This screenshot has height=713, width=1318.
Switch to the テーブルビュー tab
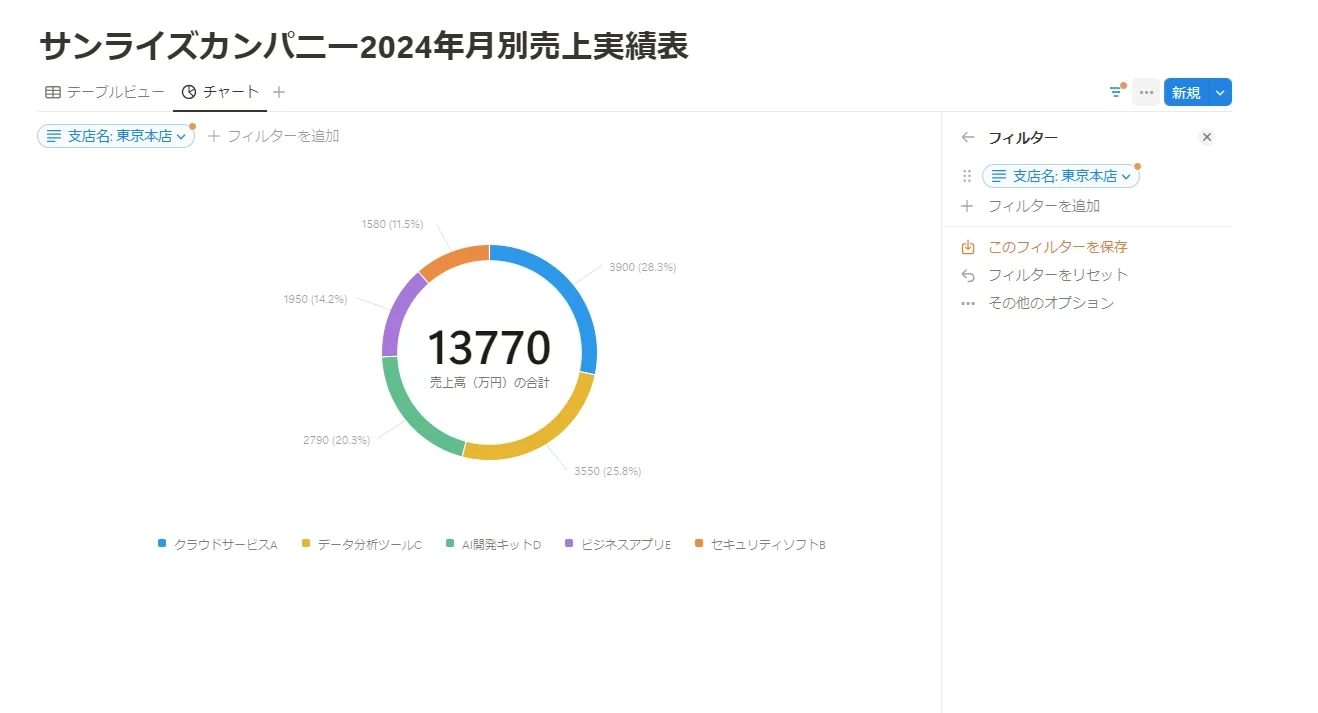coord(105,92)
